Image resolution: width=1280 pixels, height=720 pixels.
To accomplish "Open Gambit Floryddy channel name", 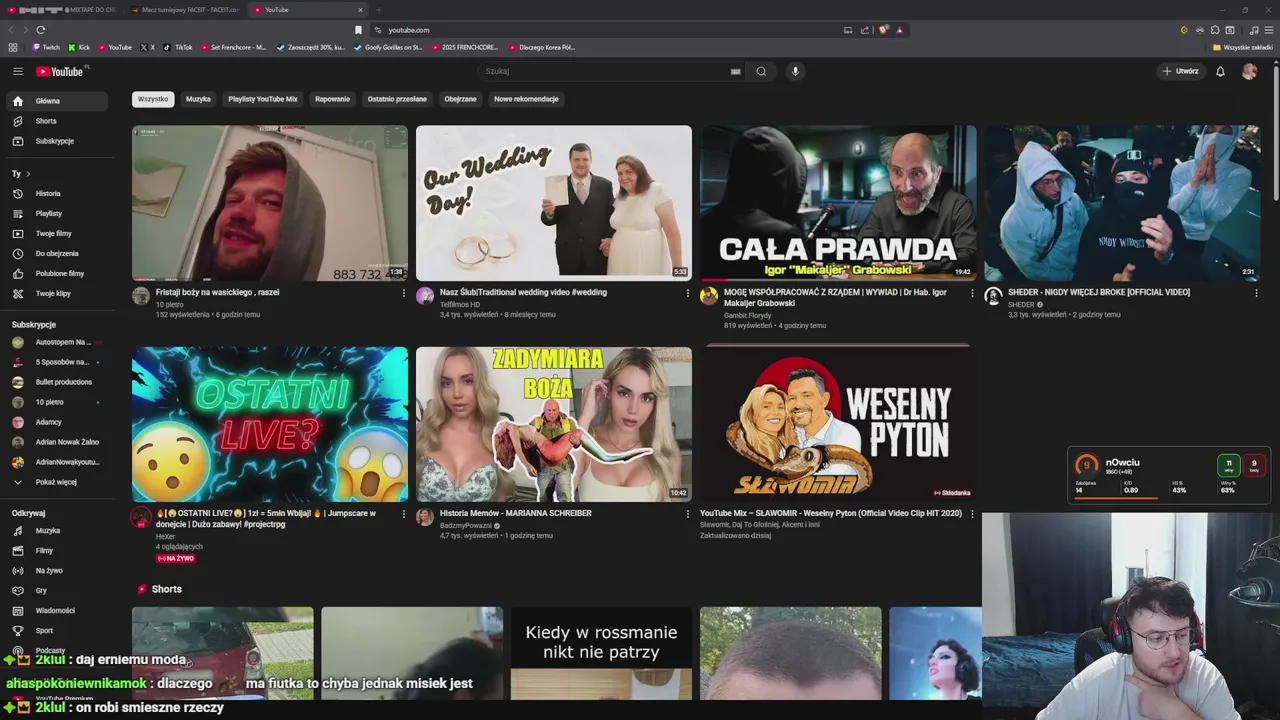I will pos(748,315).
